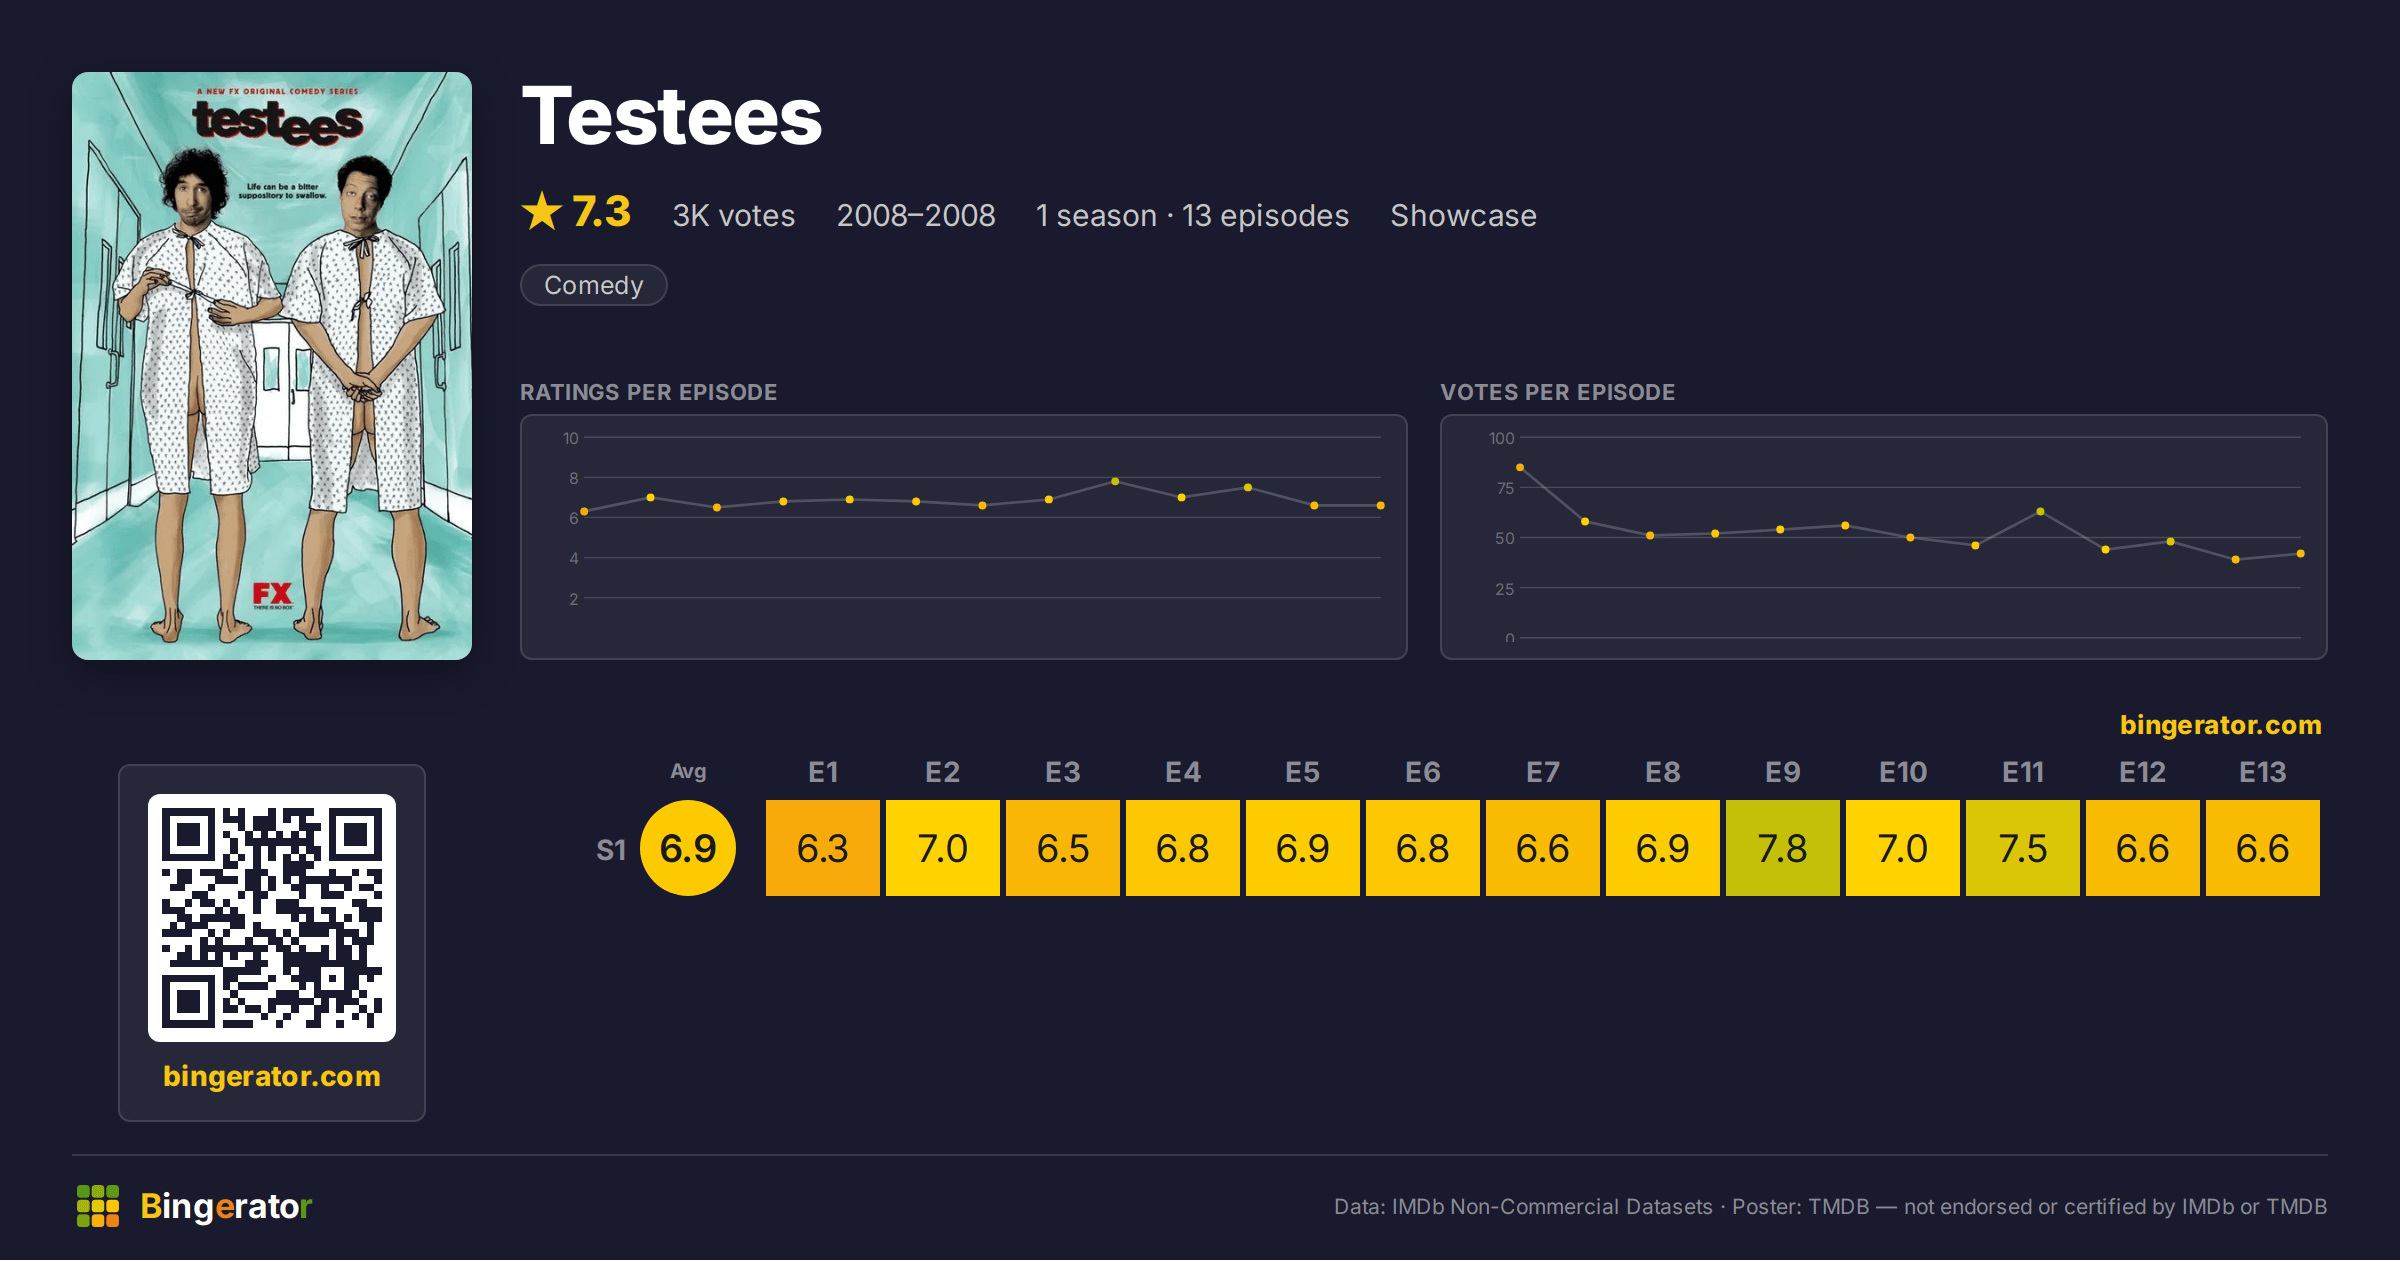The width and height of the screenshot is (2400, 1262).
Task: Click the yellow star rating icon
Action: (x=542, y=211)
